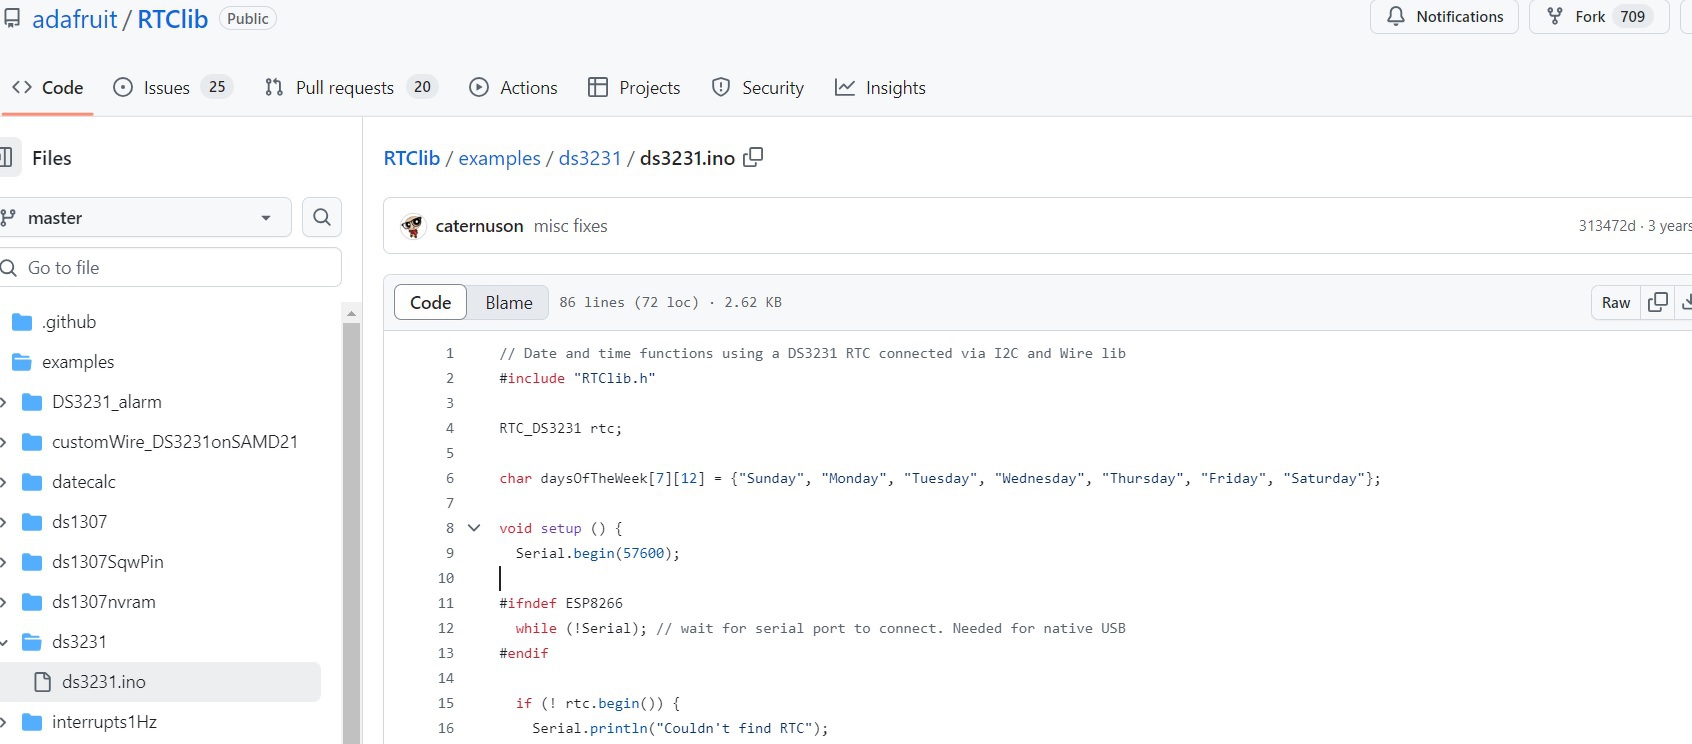View the Raw file

1615,302
